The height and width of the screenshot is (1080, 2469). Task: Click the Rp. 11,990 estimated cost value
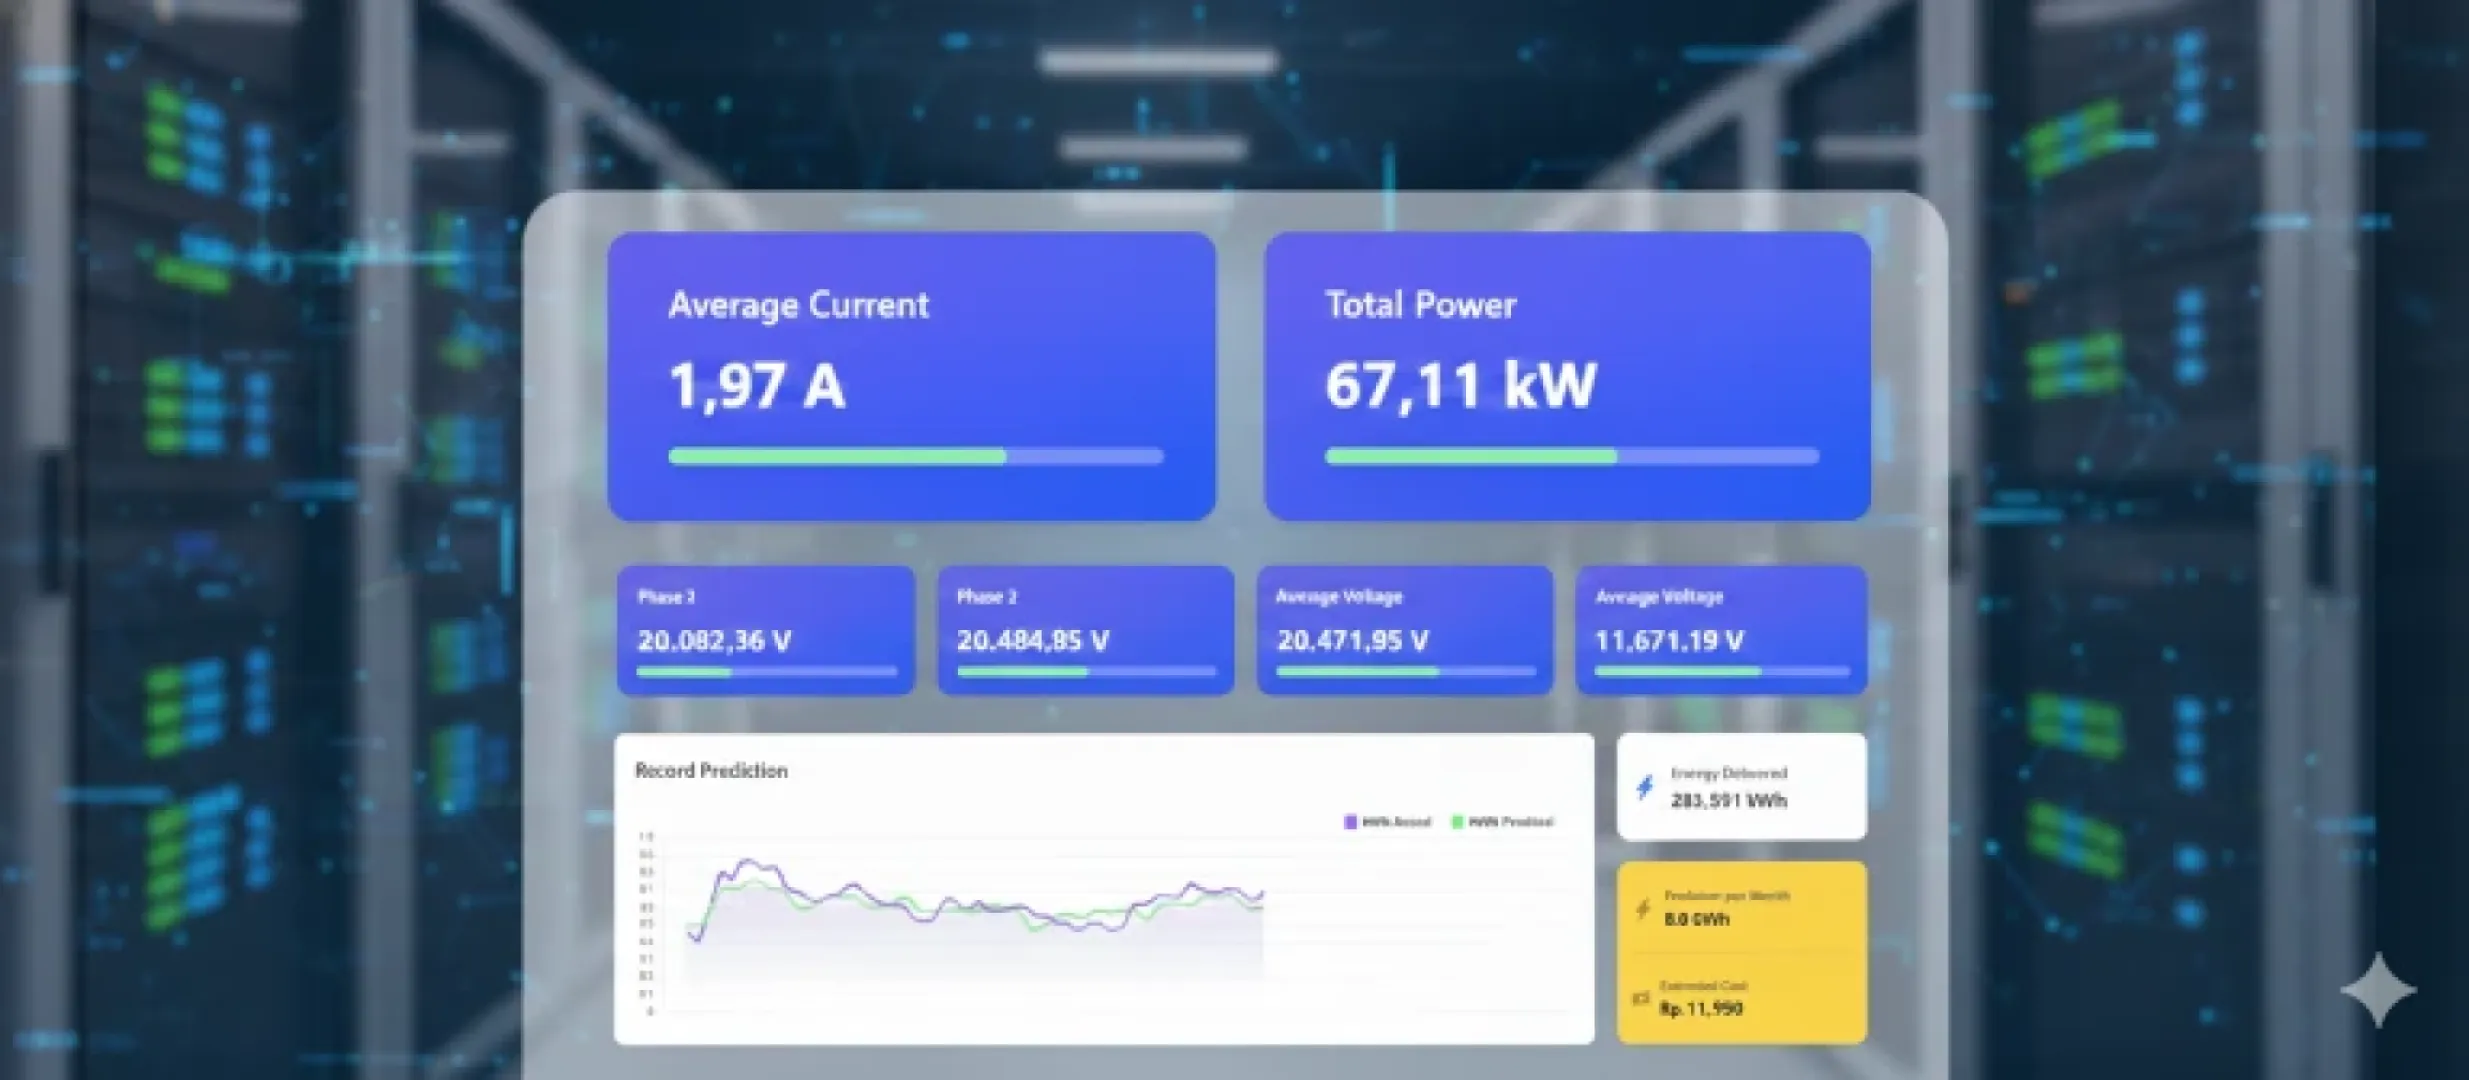pyautogui.click(x=1701, y=1009)
